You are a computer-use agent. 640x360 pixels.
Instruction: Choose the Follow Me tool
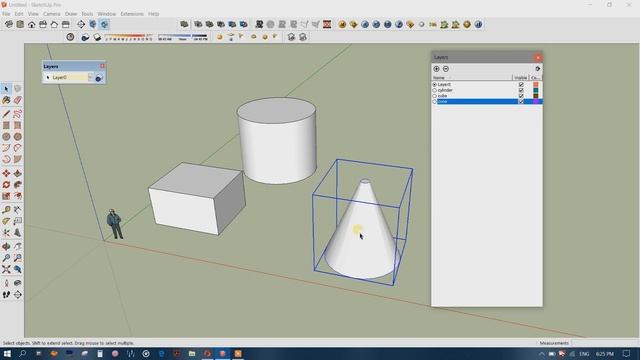(18, 185)
